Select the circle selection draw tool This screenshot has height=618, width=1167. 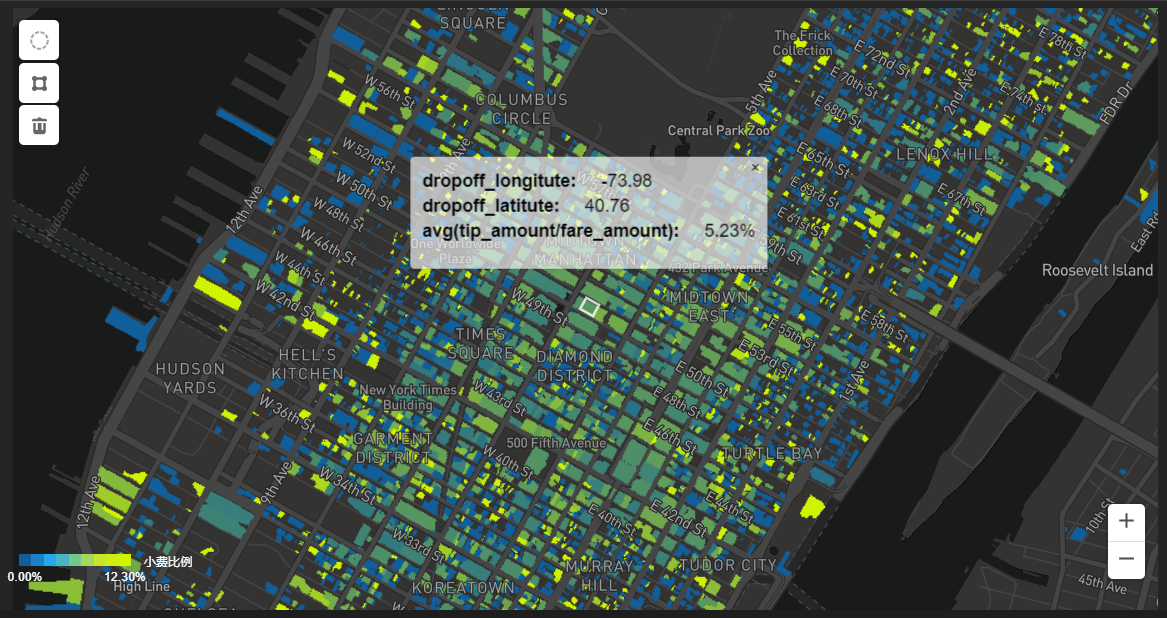pos(39,40)
